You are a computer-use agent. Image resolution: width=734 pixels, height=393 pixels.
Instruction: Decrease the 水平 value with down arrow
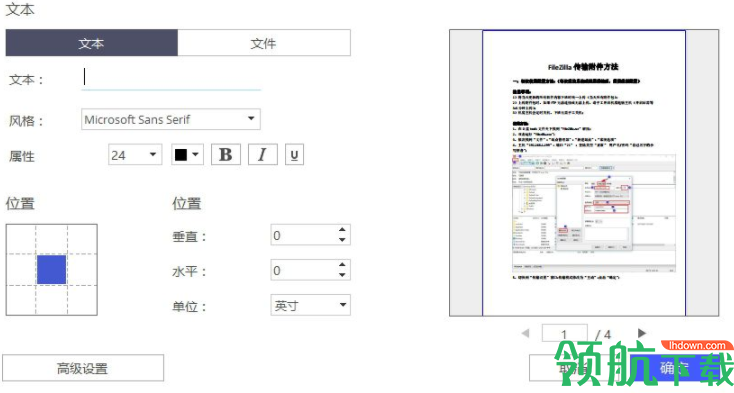coord(343,275)
